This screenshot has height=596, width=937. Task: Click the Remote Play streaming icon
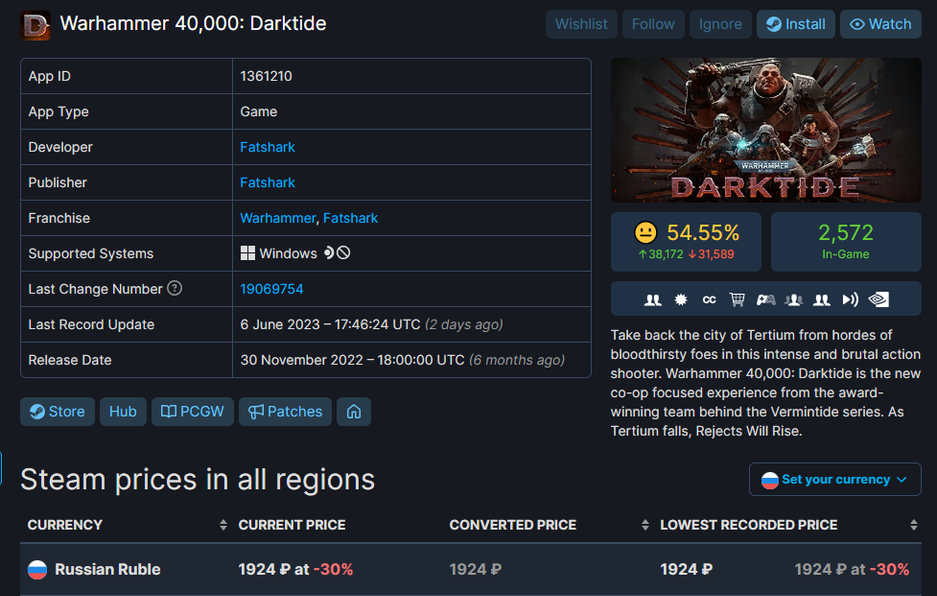point(850,299)
